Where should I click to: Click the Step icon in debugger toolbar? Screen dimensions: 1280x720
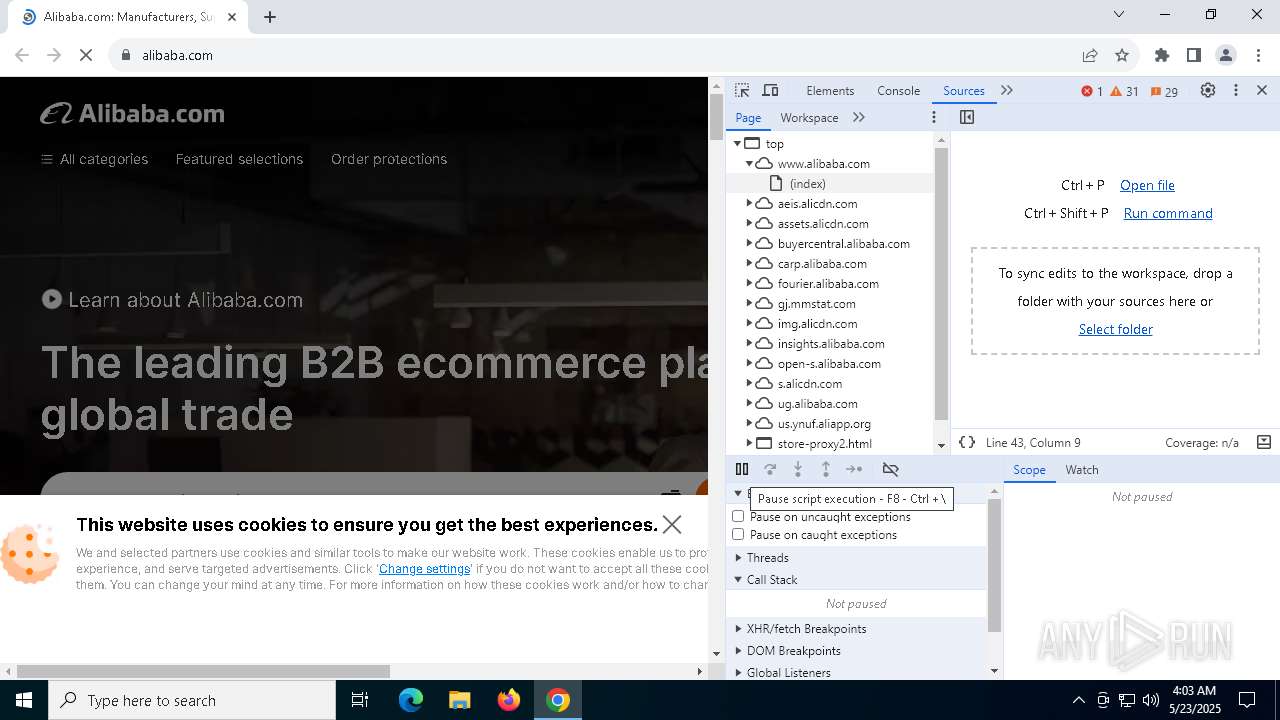854,469
